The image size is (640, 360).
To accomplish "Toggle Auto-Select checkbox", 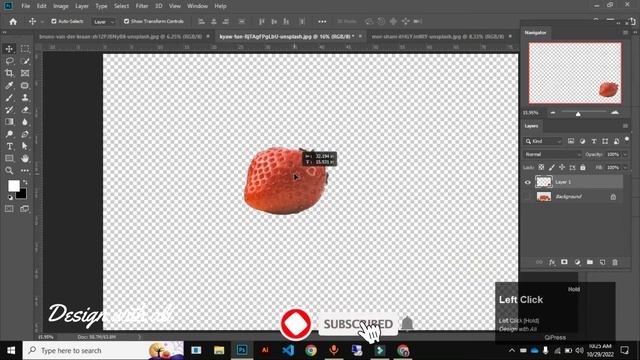I will coord(54,21).
